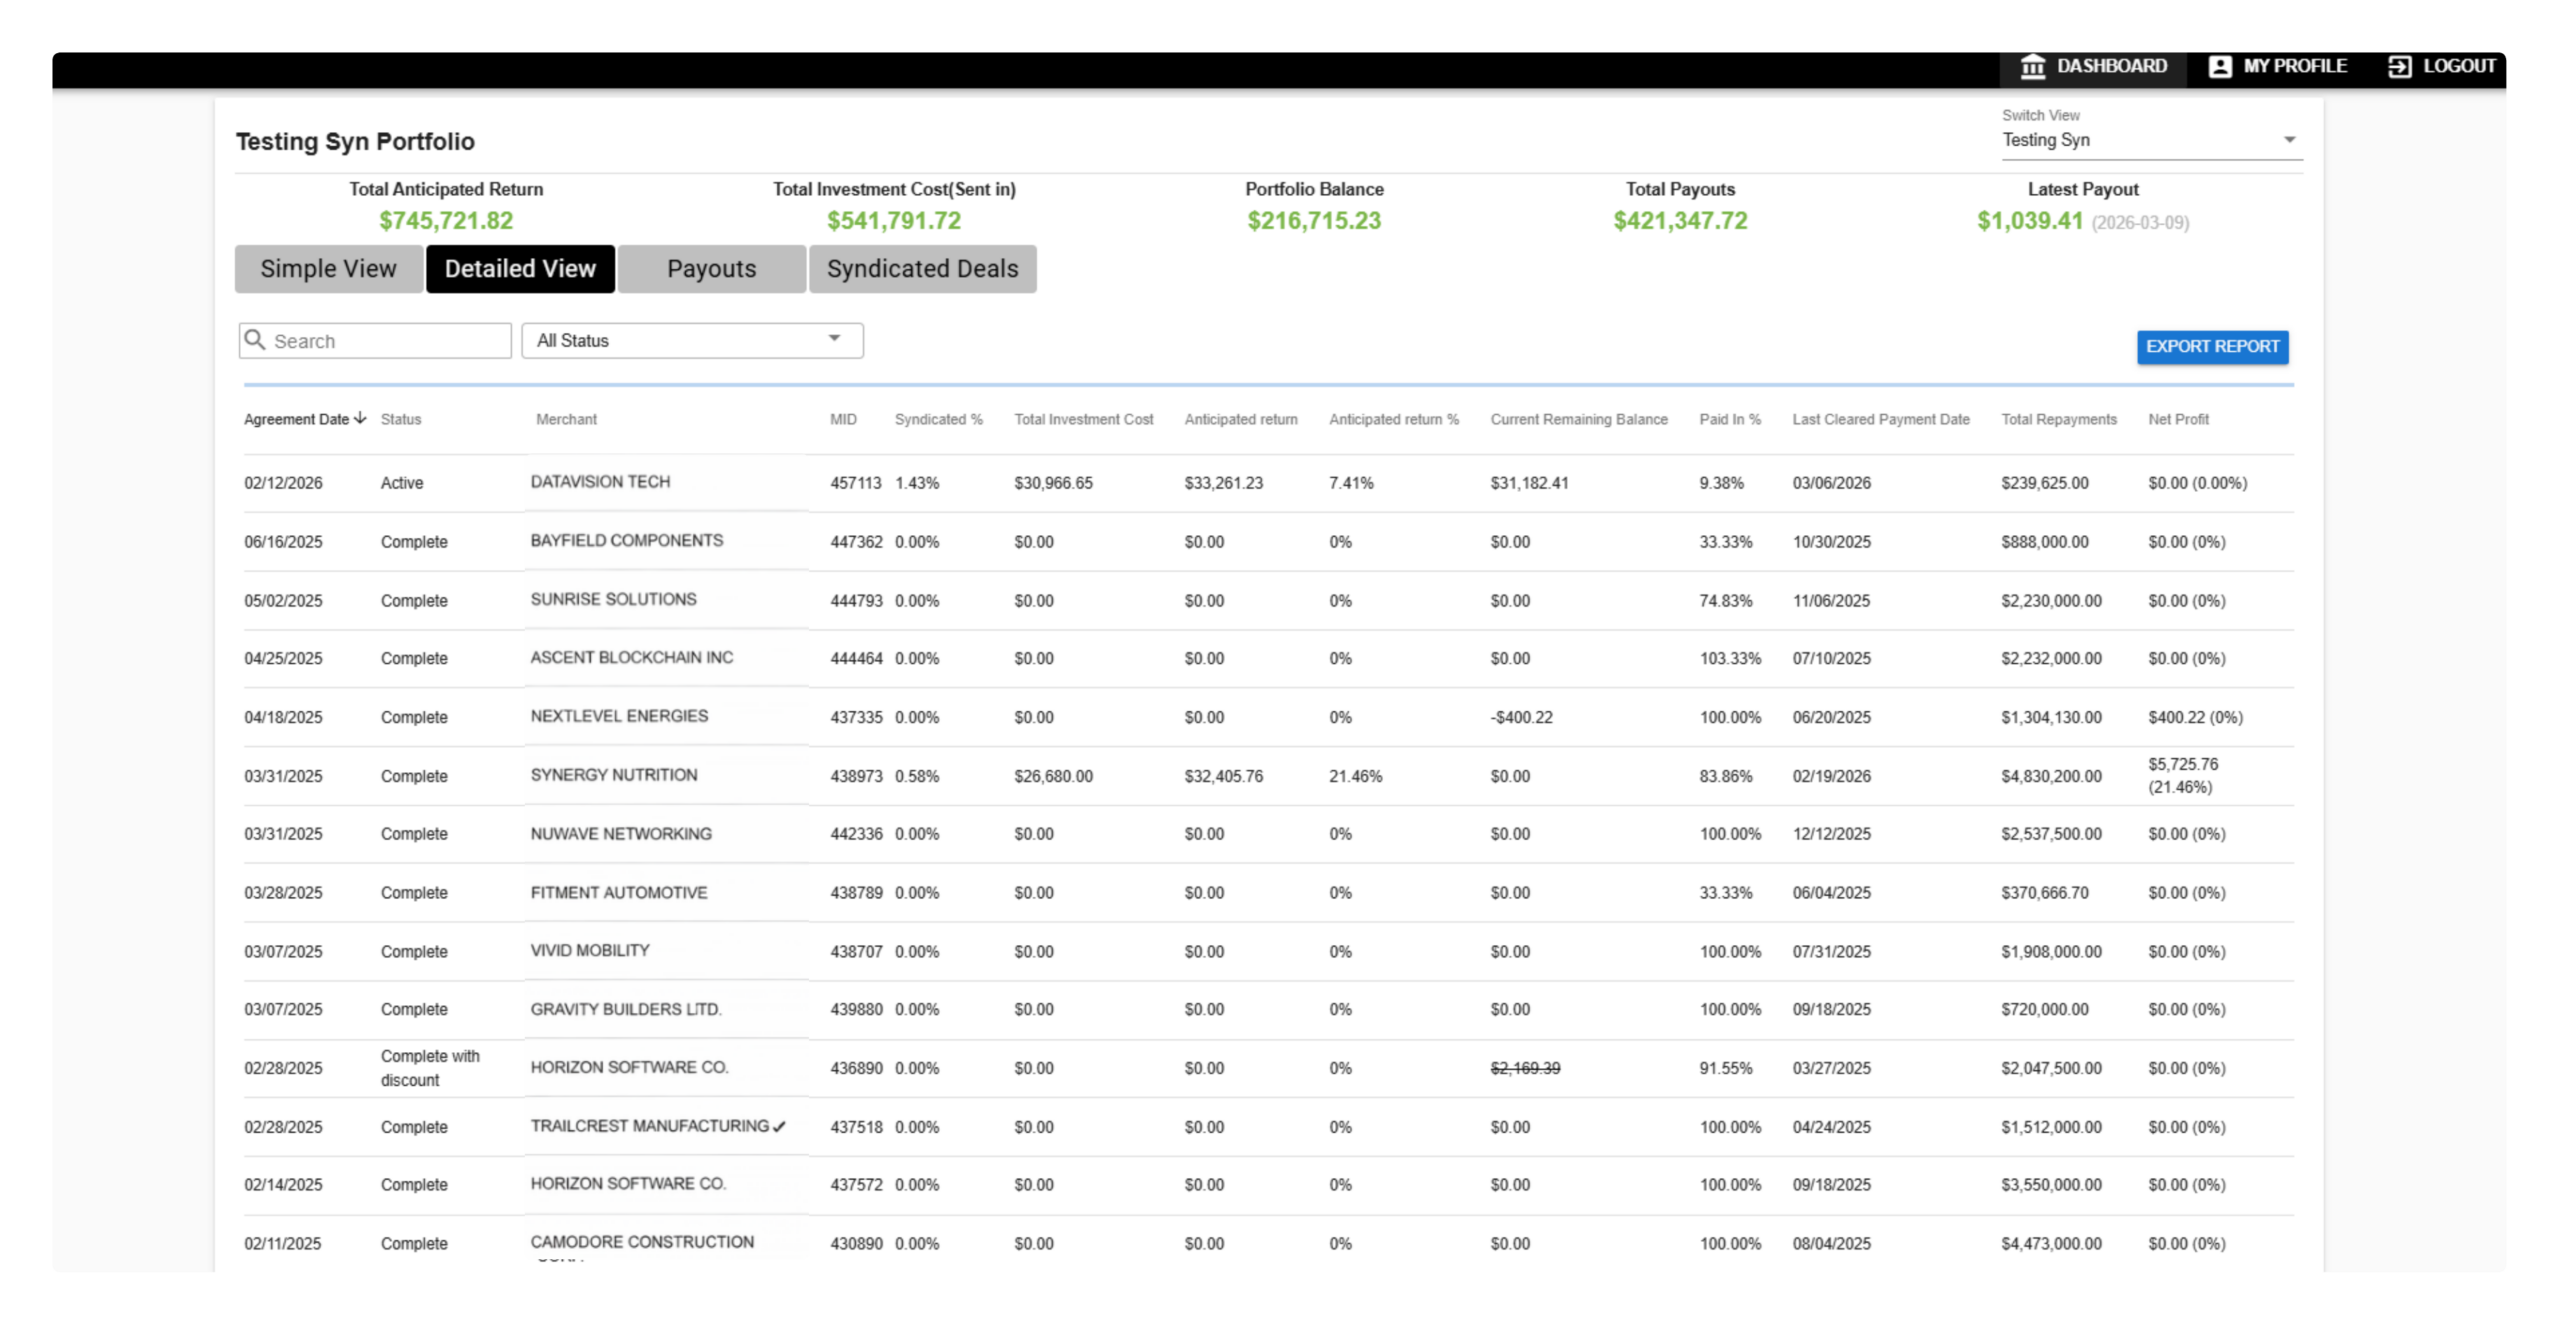The height and width of the screenshot is (1325, 2560).
Task: Sort by the Net Profit column header
Action: (2178, 419)
